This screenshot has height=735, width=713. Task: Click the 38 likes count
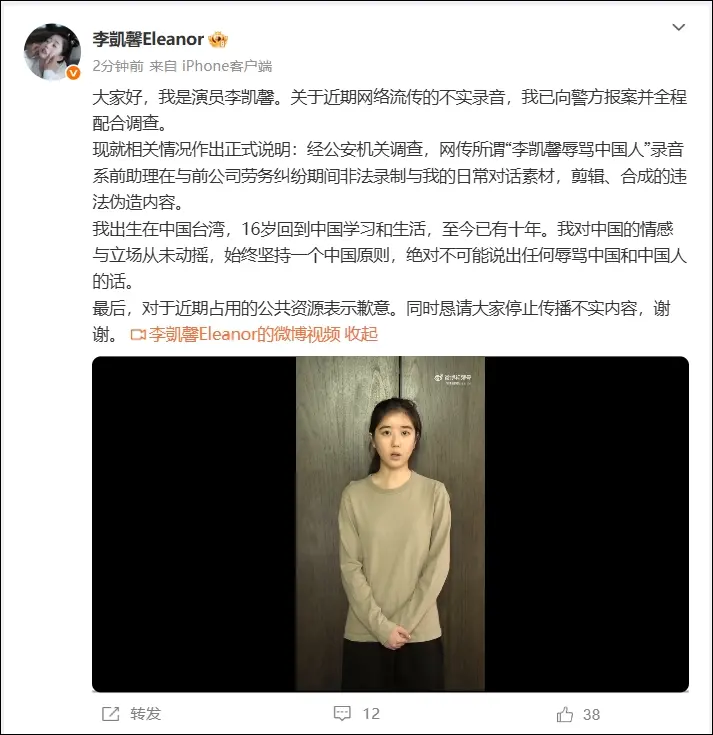click(x=592, y=714)
